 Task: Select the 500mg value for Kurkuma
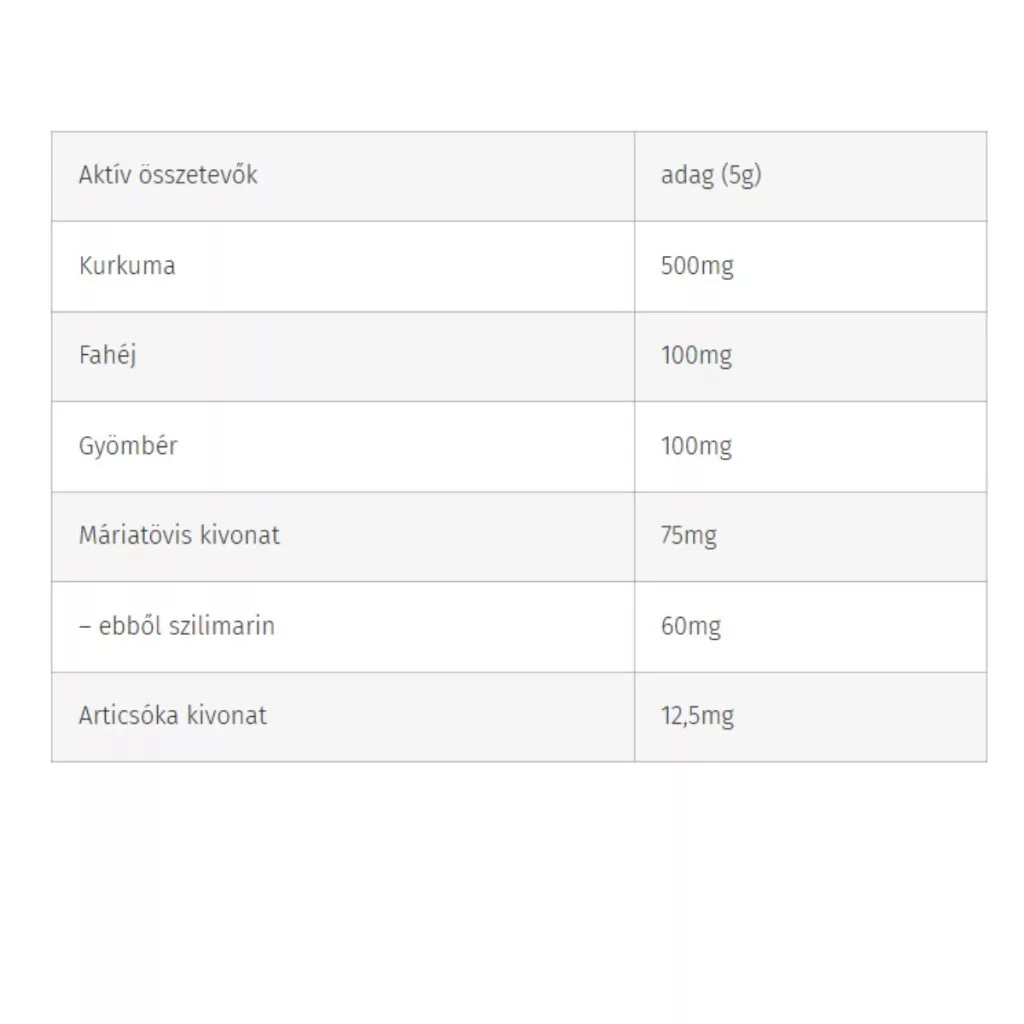tap(697, 266)
